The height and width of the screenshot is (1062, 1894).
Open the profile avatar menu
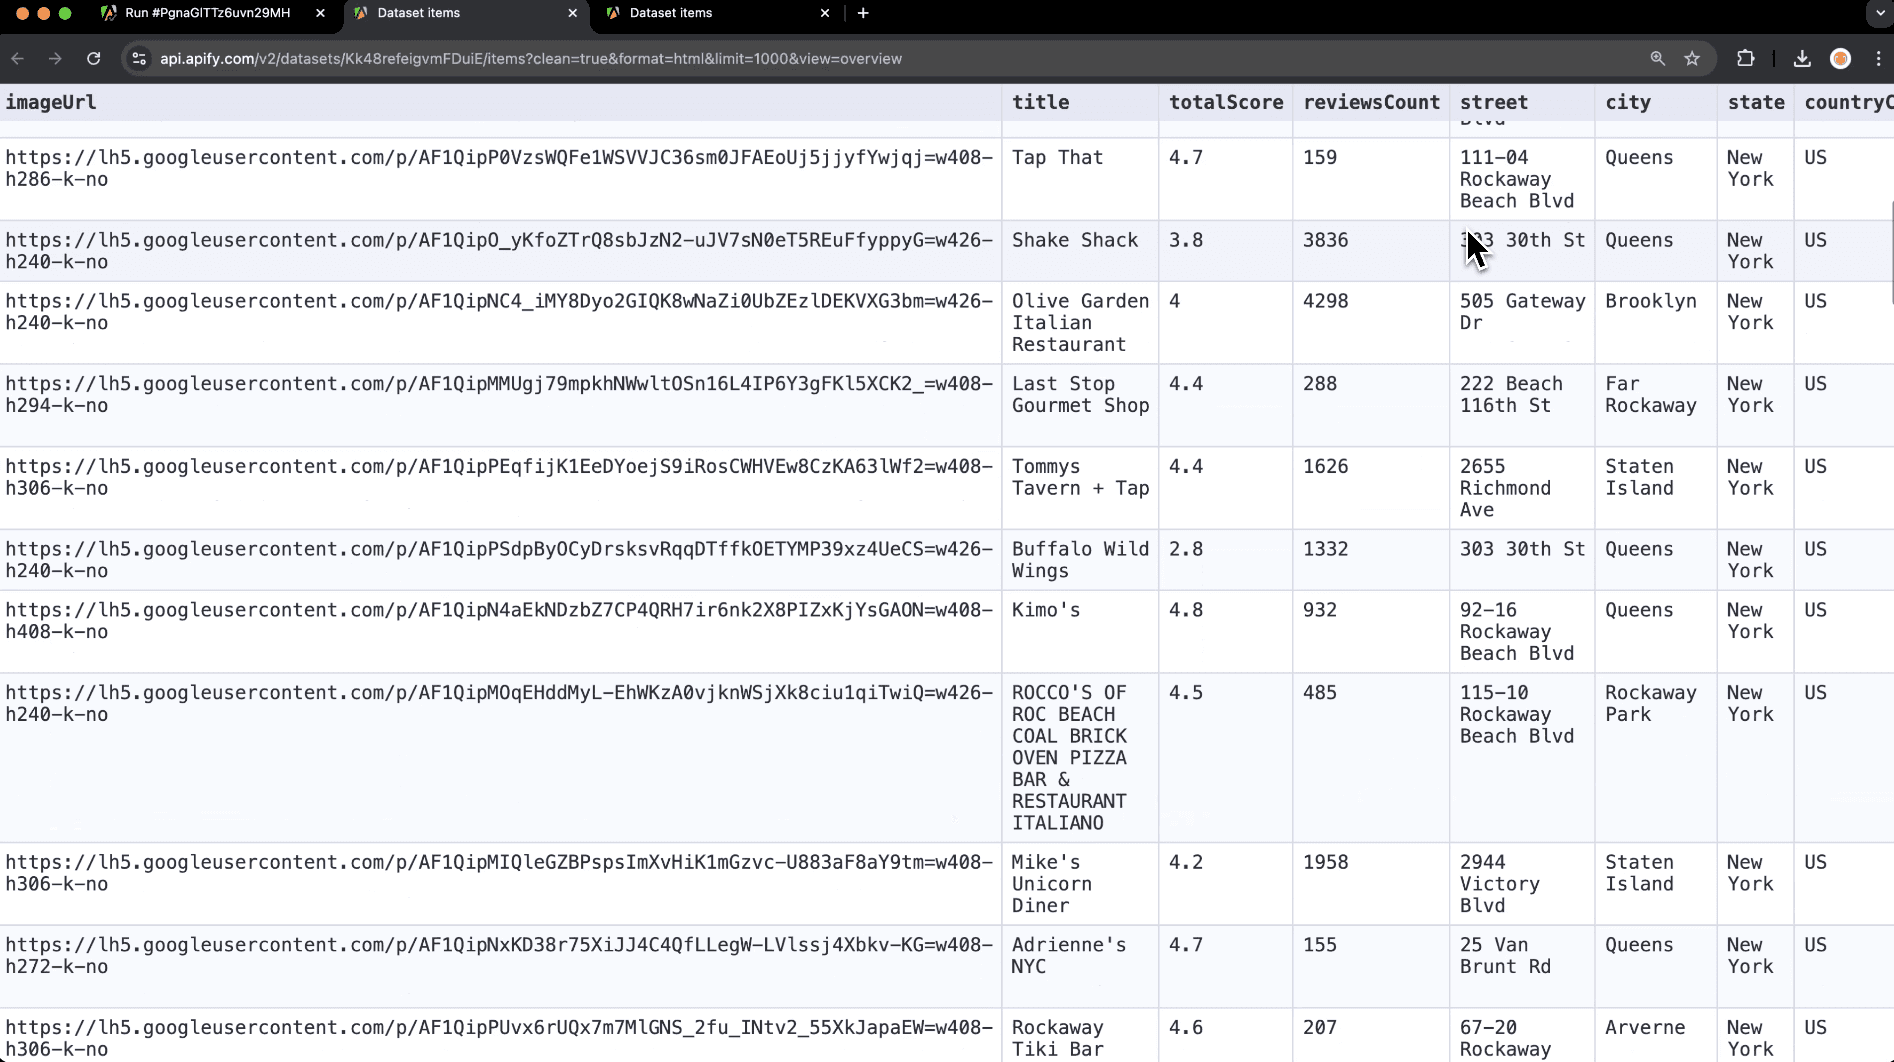click(x=1840, y=59)
